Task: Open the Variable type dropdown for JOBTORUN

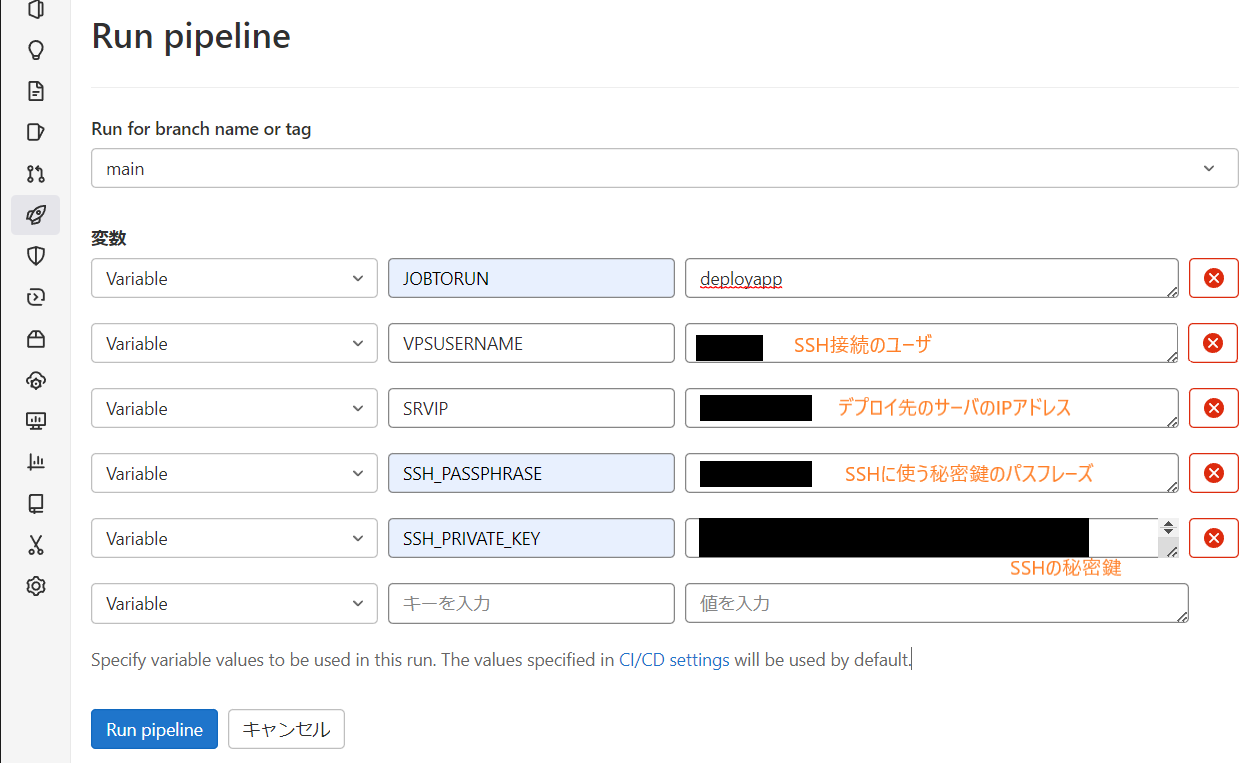Action: click(x=234, y=279)
